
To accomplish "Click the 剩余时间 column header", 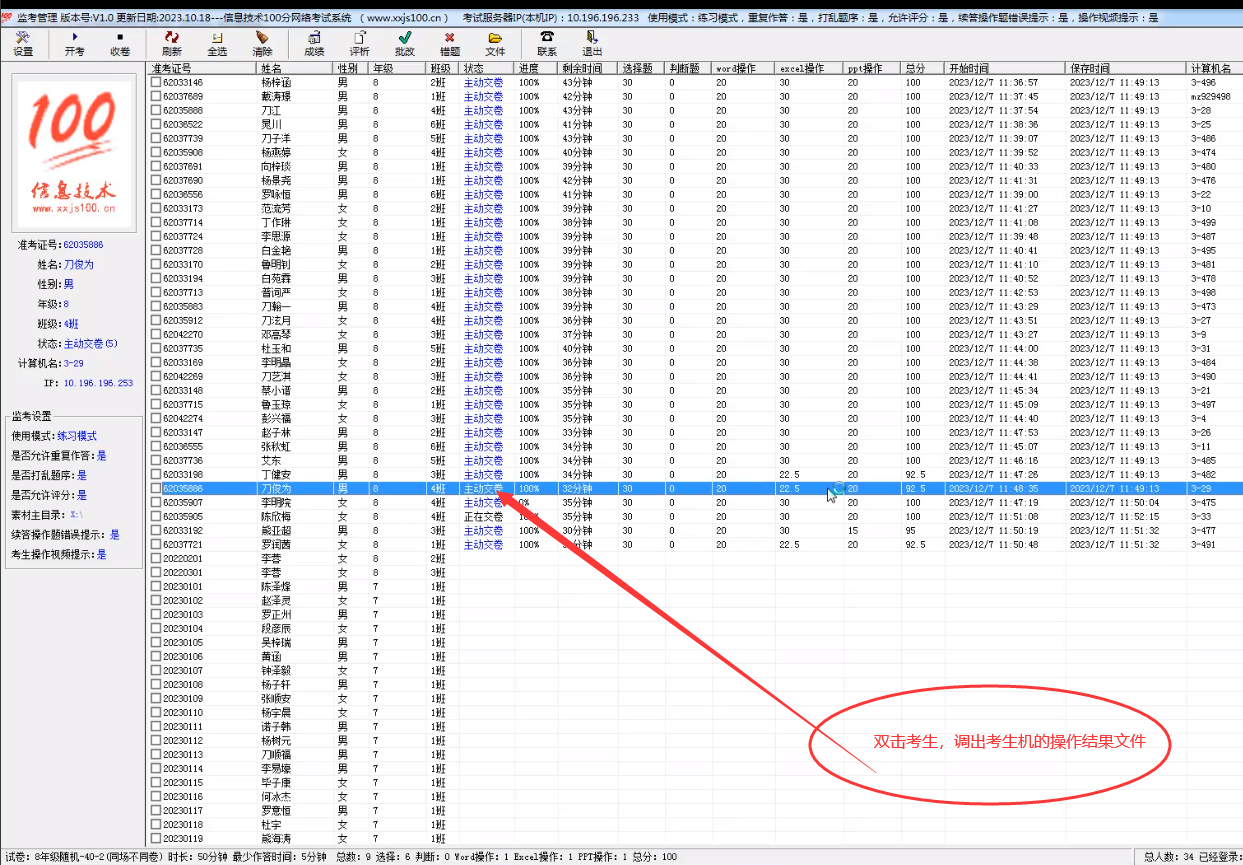I will point(588,68).
